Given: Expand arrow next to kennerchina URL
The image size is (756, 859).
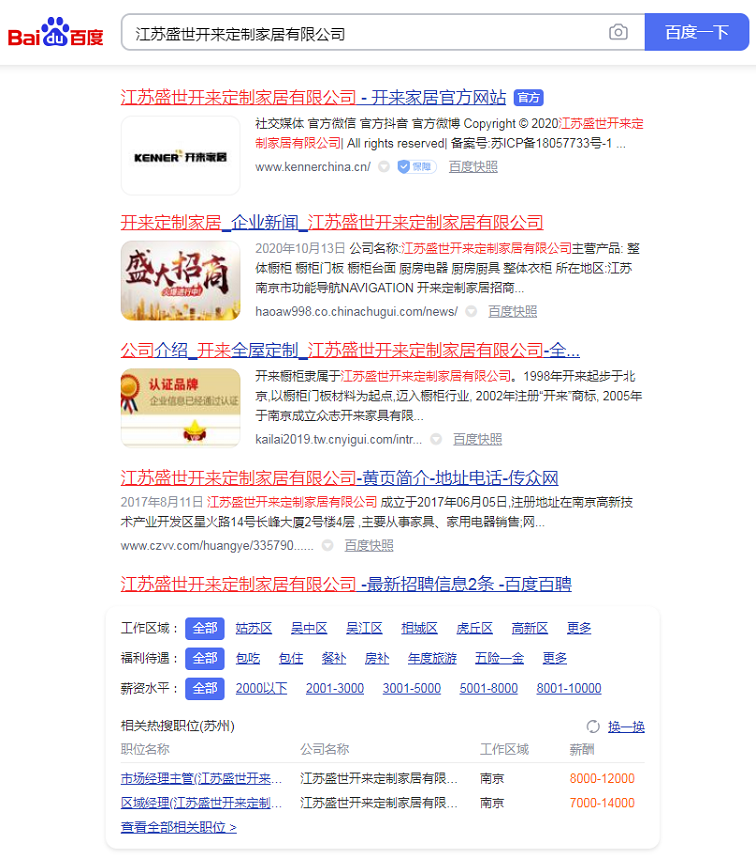Looking at the screenshot, I should click(384, 167).
